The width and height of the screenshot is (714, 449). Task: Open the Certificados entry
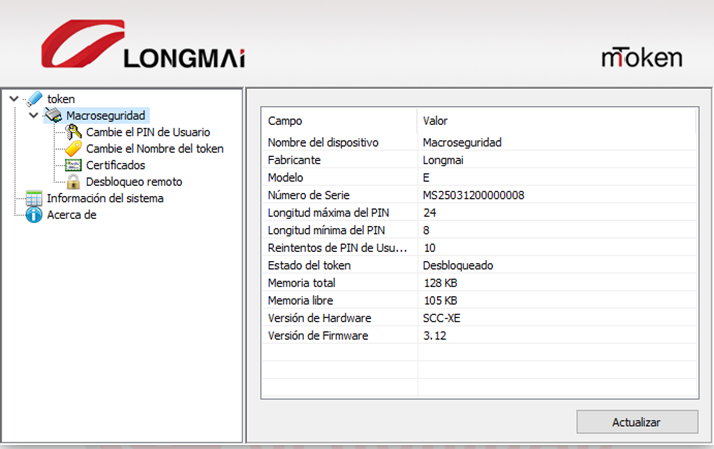(116, 165)
